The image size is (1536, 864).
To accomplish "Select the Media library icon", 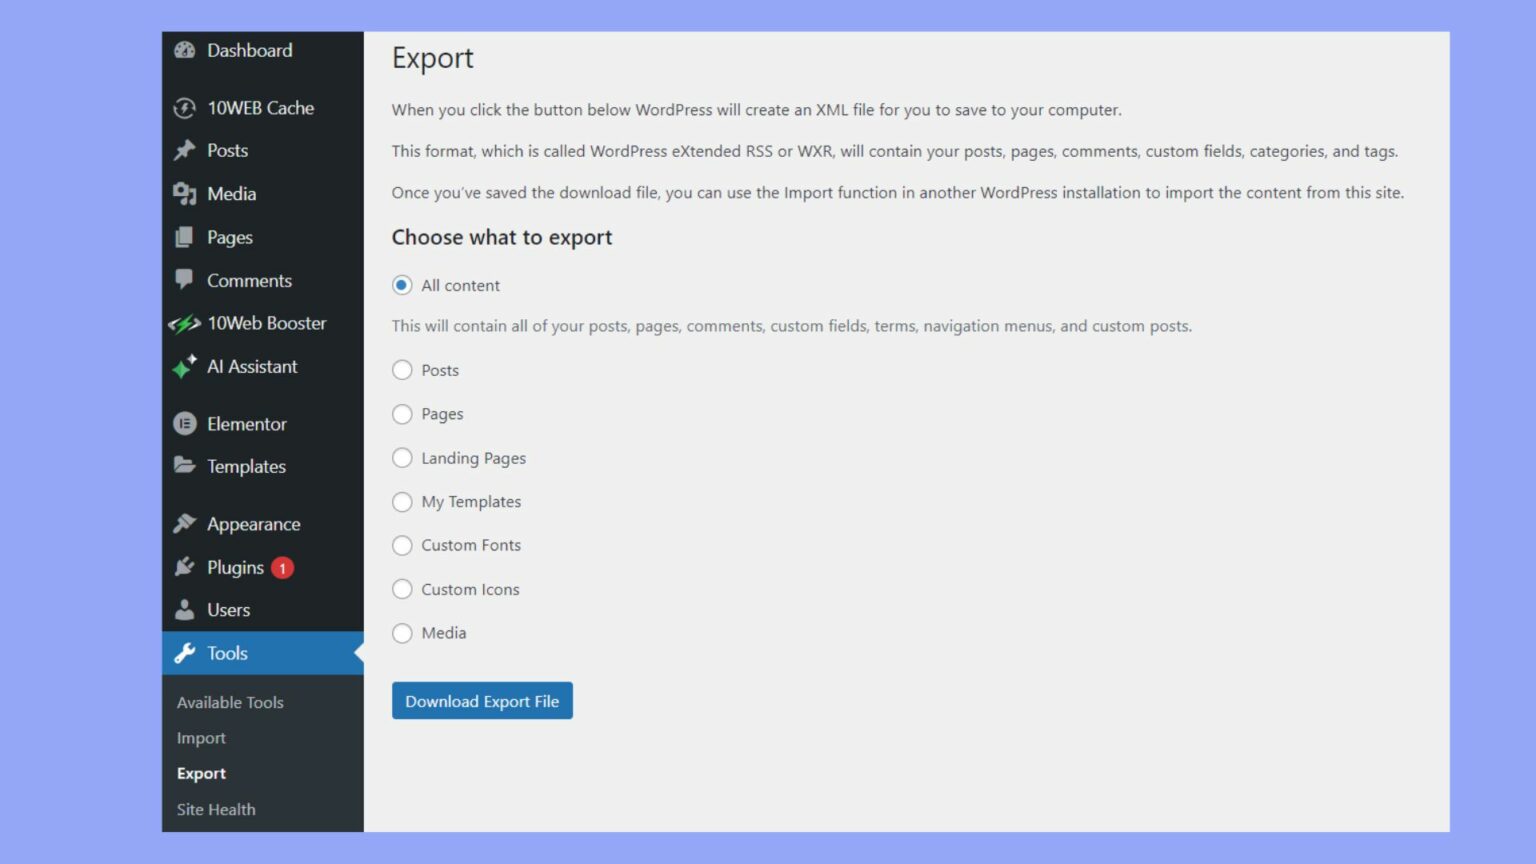I will 184,194.
